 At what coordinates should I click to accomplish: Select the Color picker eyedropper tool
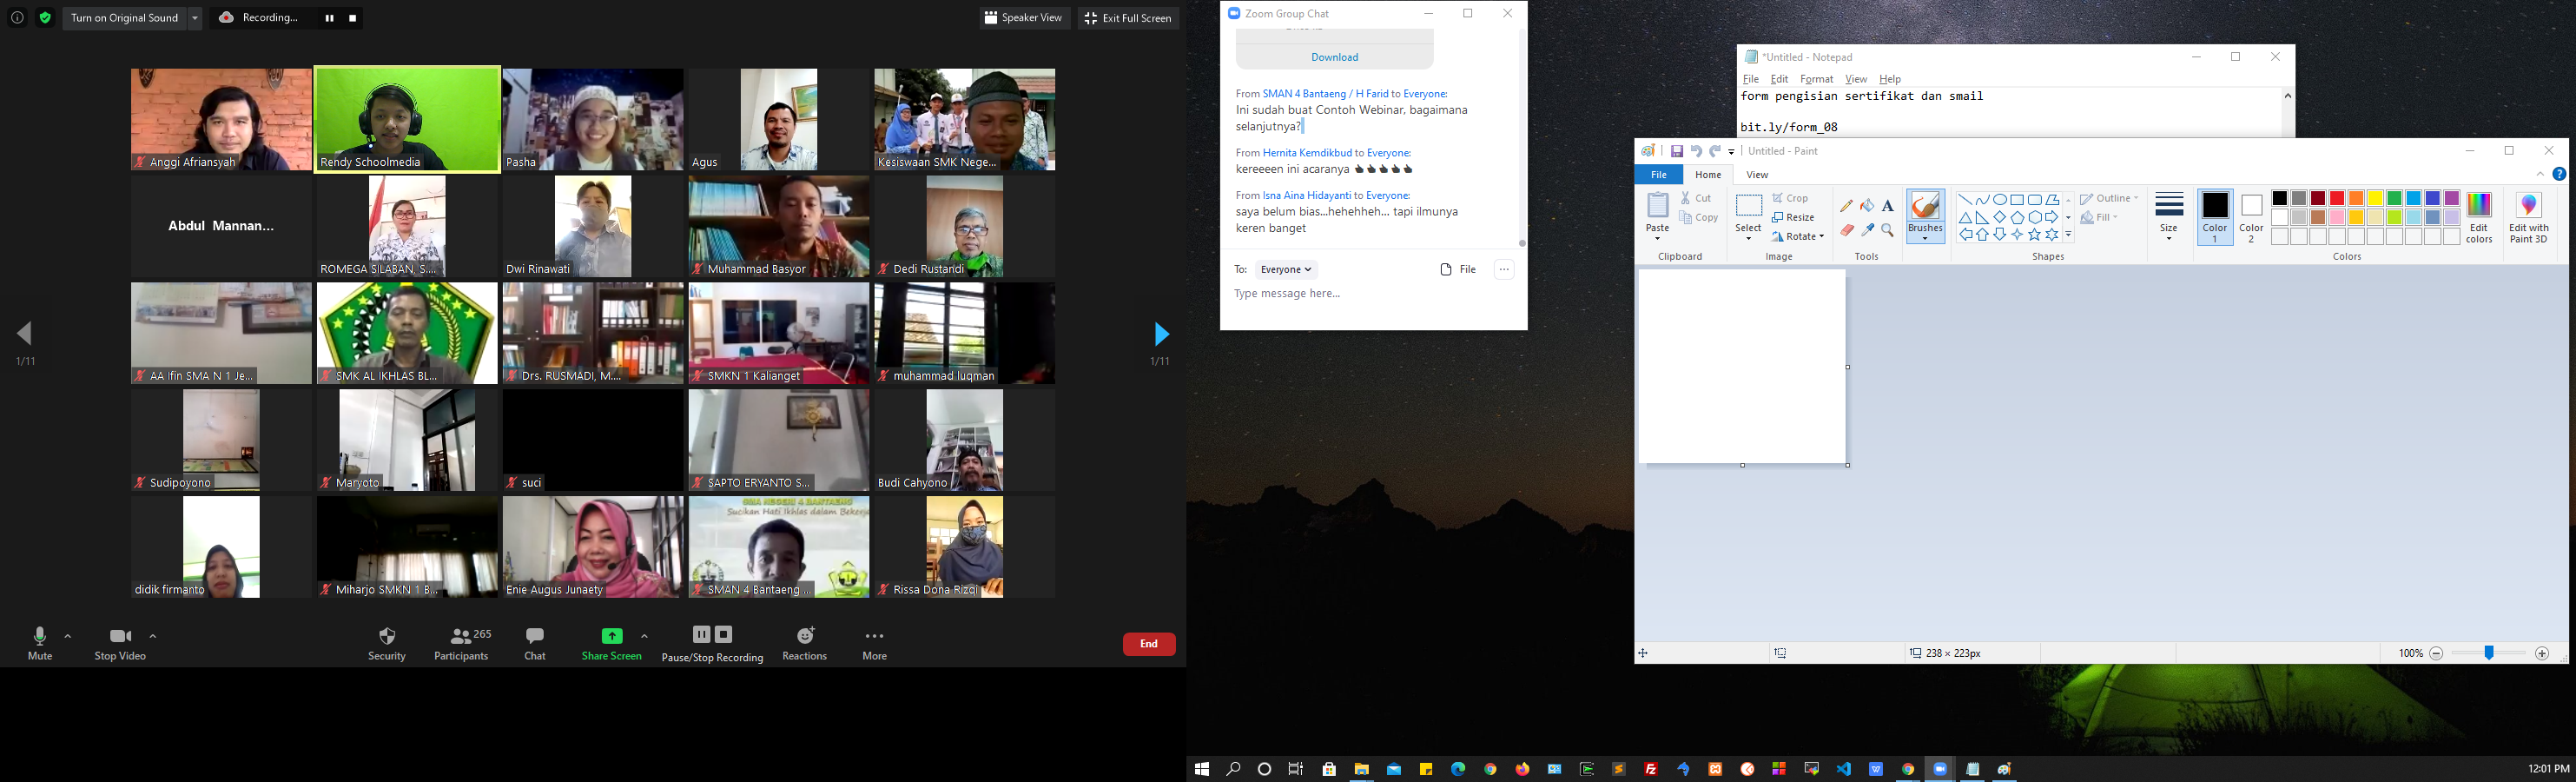[1867, 230]
